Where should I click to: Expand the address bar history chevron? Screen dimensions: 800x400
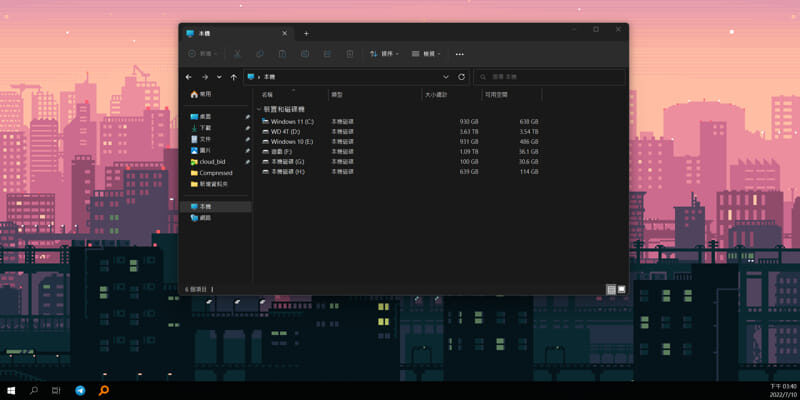click(x=445, y=77)
